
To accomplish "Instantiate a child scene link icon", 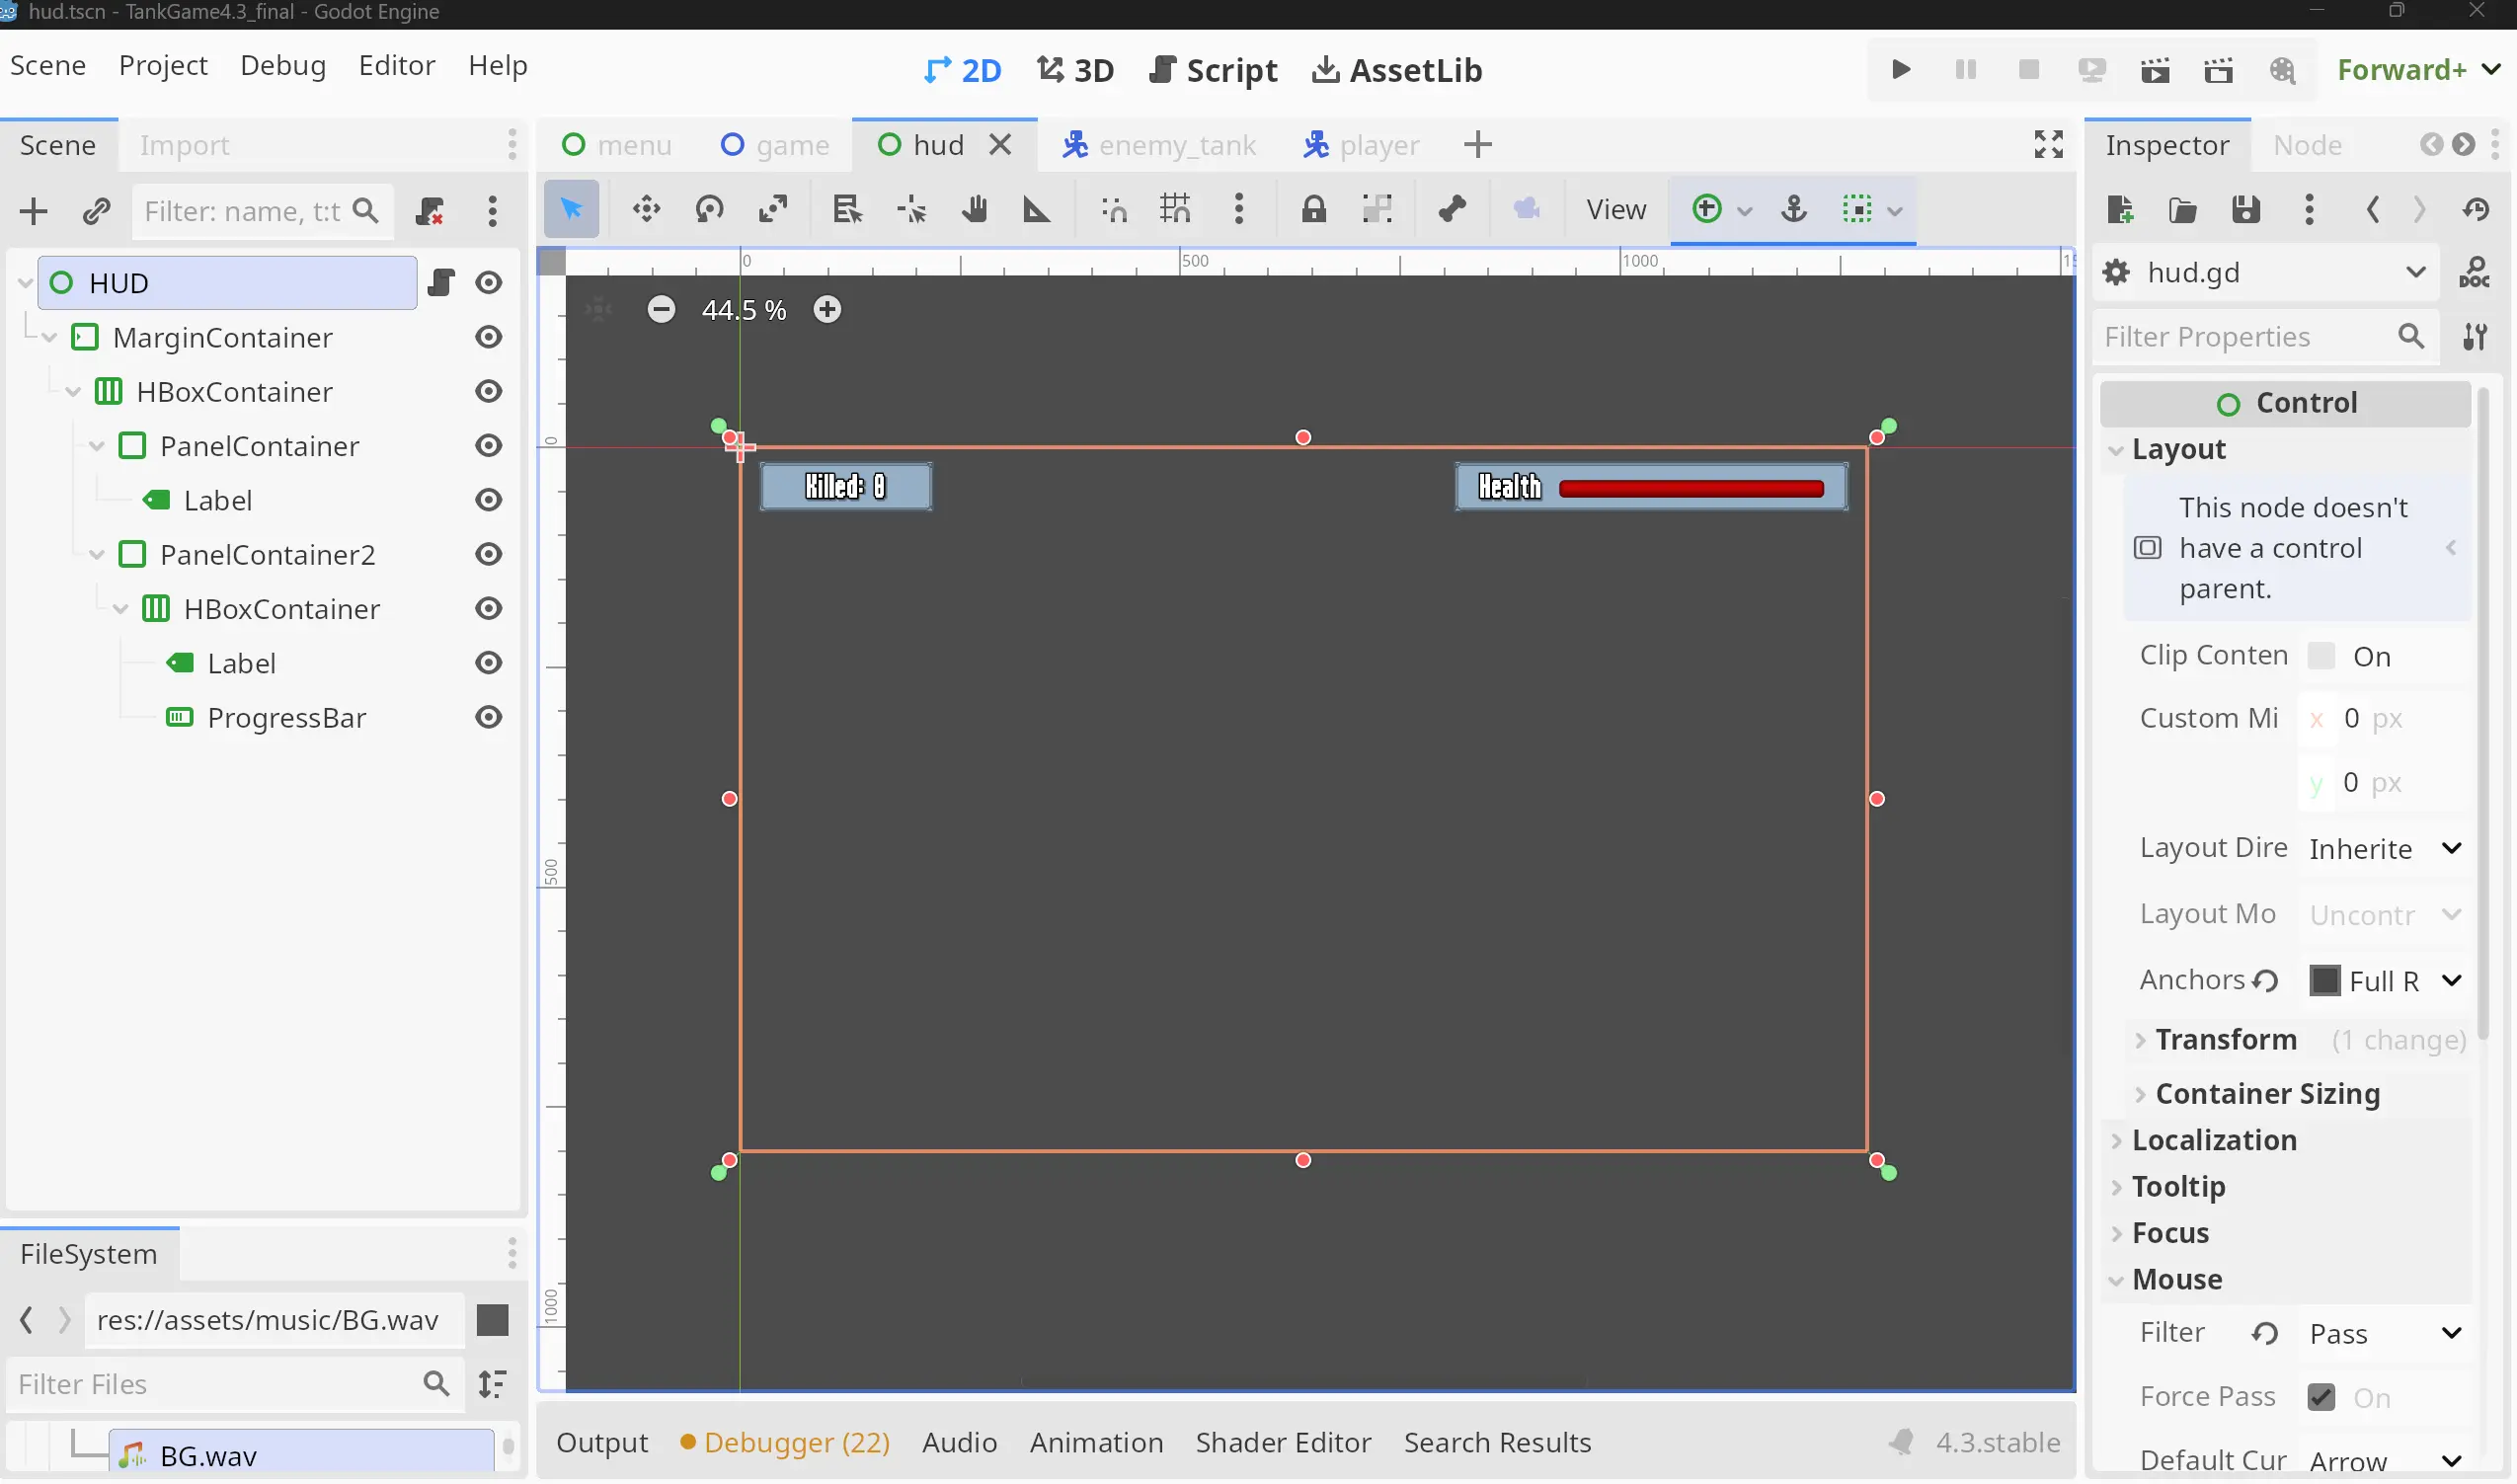I will click(96, 211).
